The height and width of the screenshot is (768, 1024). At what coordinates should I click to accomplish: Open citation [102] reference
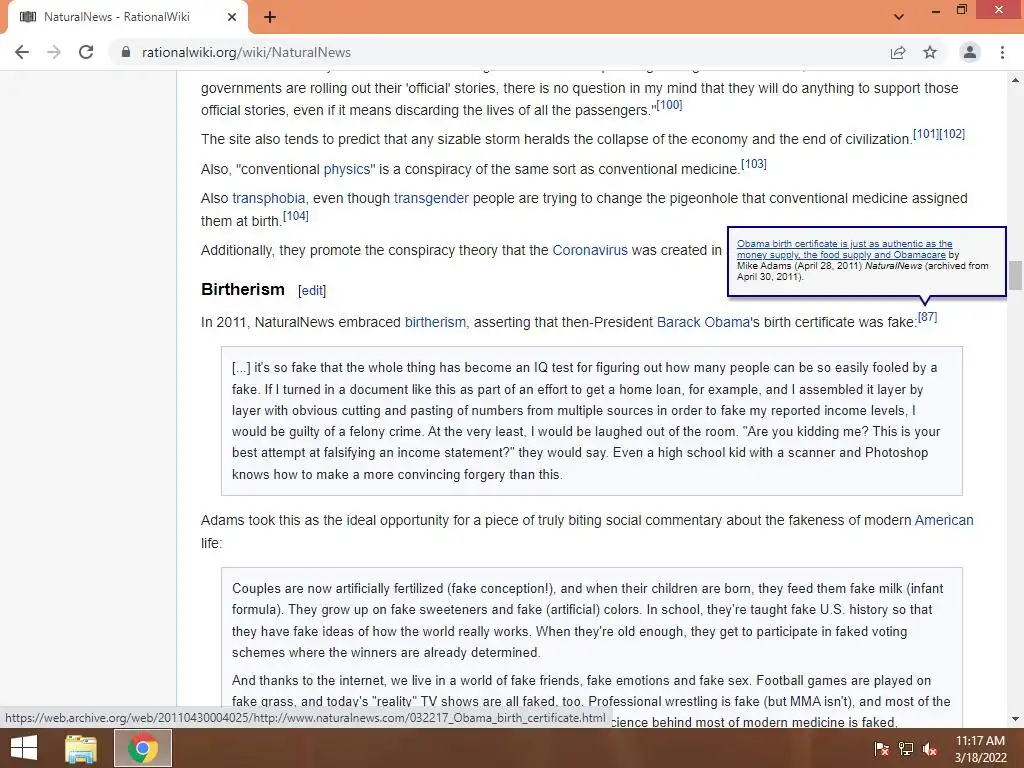(952, 134)
